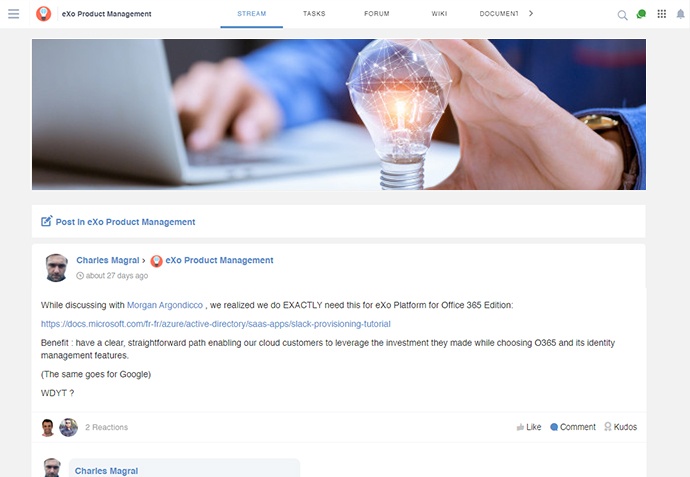Send Kudos for the post
This screenshot has height=477, width=690.
pyautogui.click(x=620, y=427)
